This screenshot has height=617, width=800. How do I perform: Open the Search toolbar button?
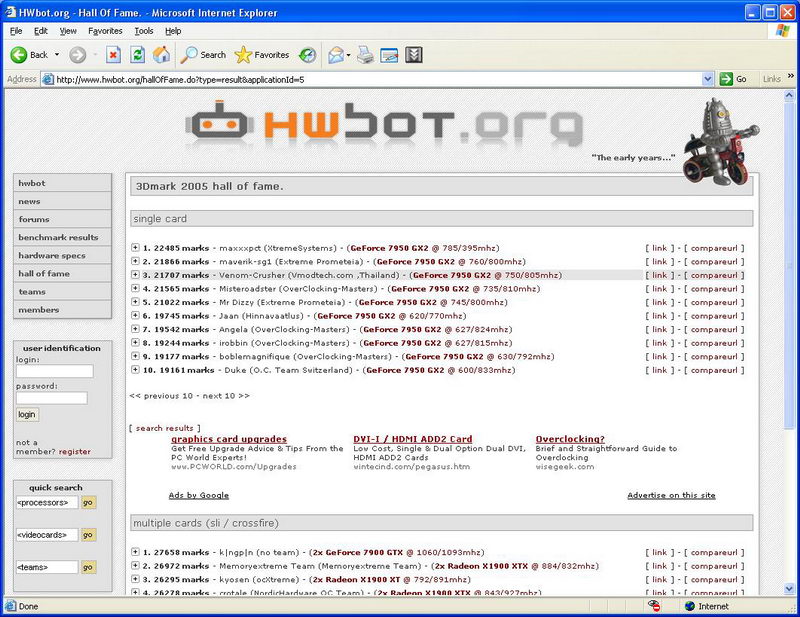coord(204,55)
